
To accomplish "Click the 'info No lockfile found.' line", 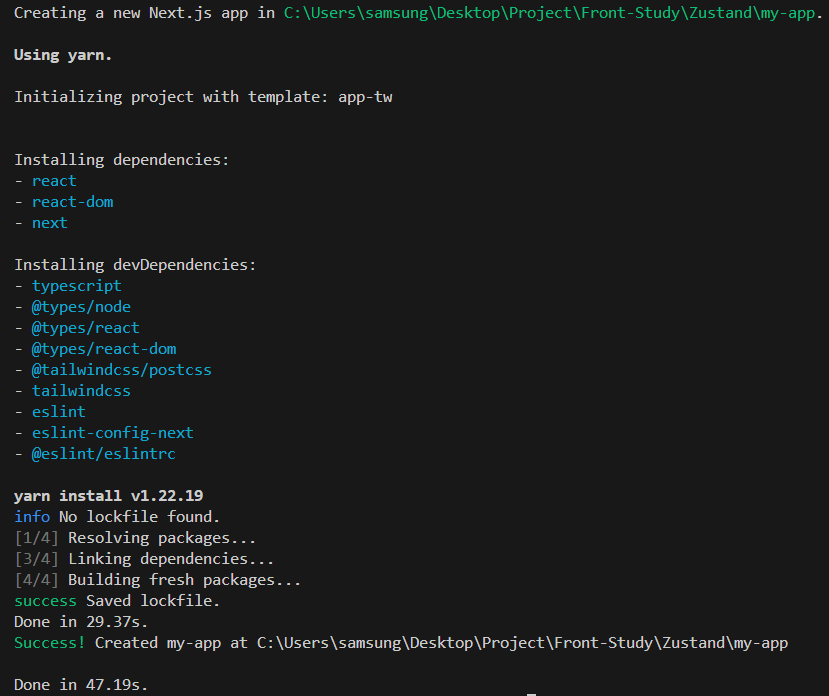I will [117, 517].
